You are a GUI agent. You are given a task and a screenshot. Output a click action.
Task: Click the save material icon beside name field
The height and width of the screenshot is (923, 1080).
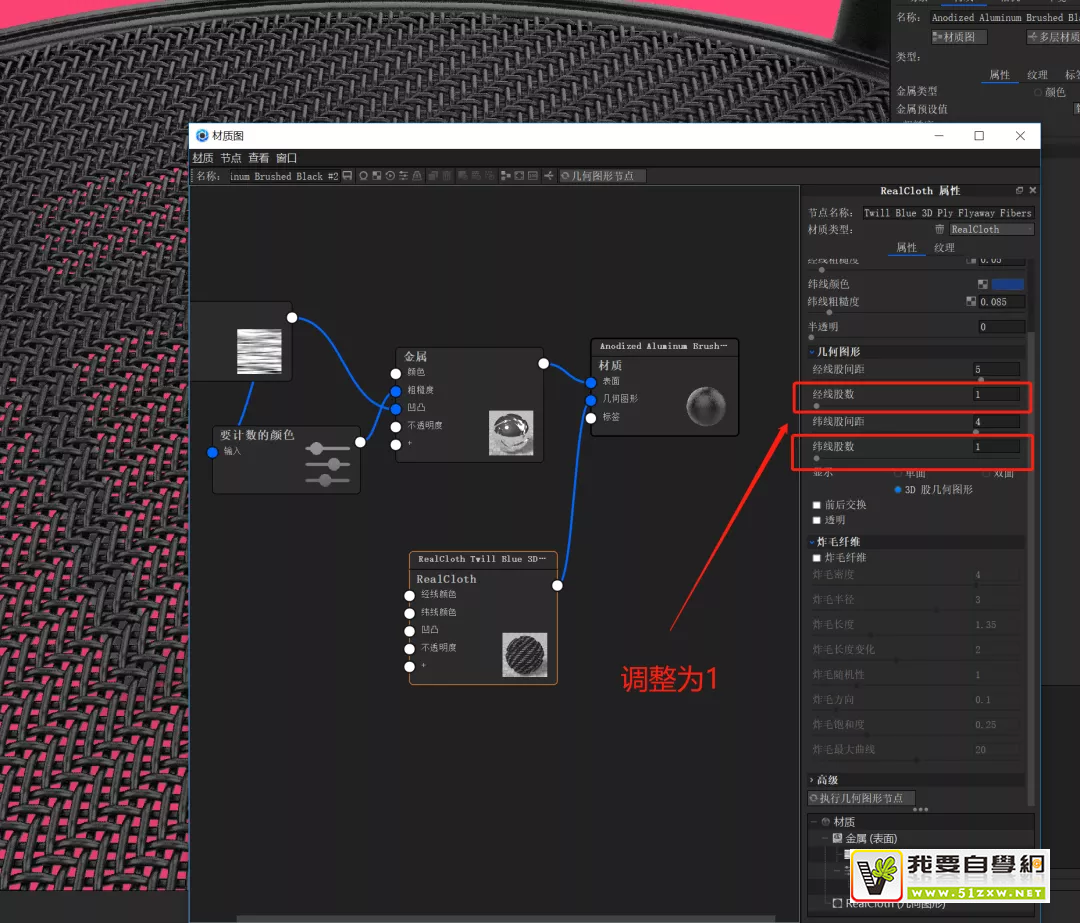(347, 176)
